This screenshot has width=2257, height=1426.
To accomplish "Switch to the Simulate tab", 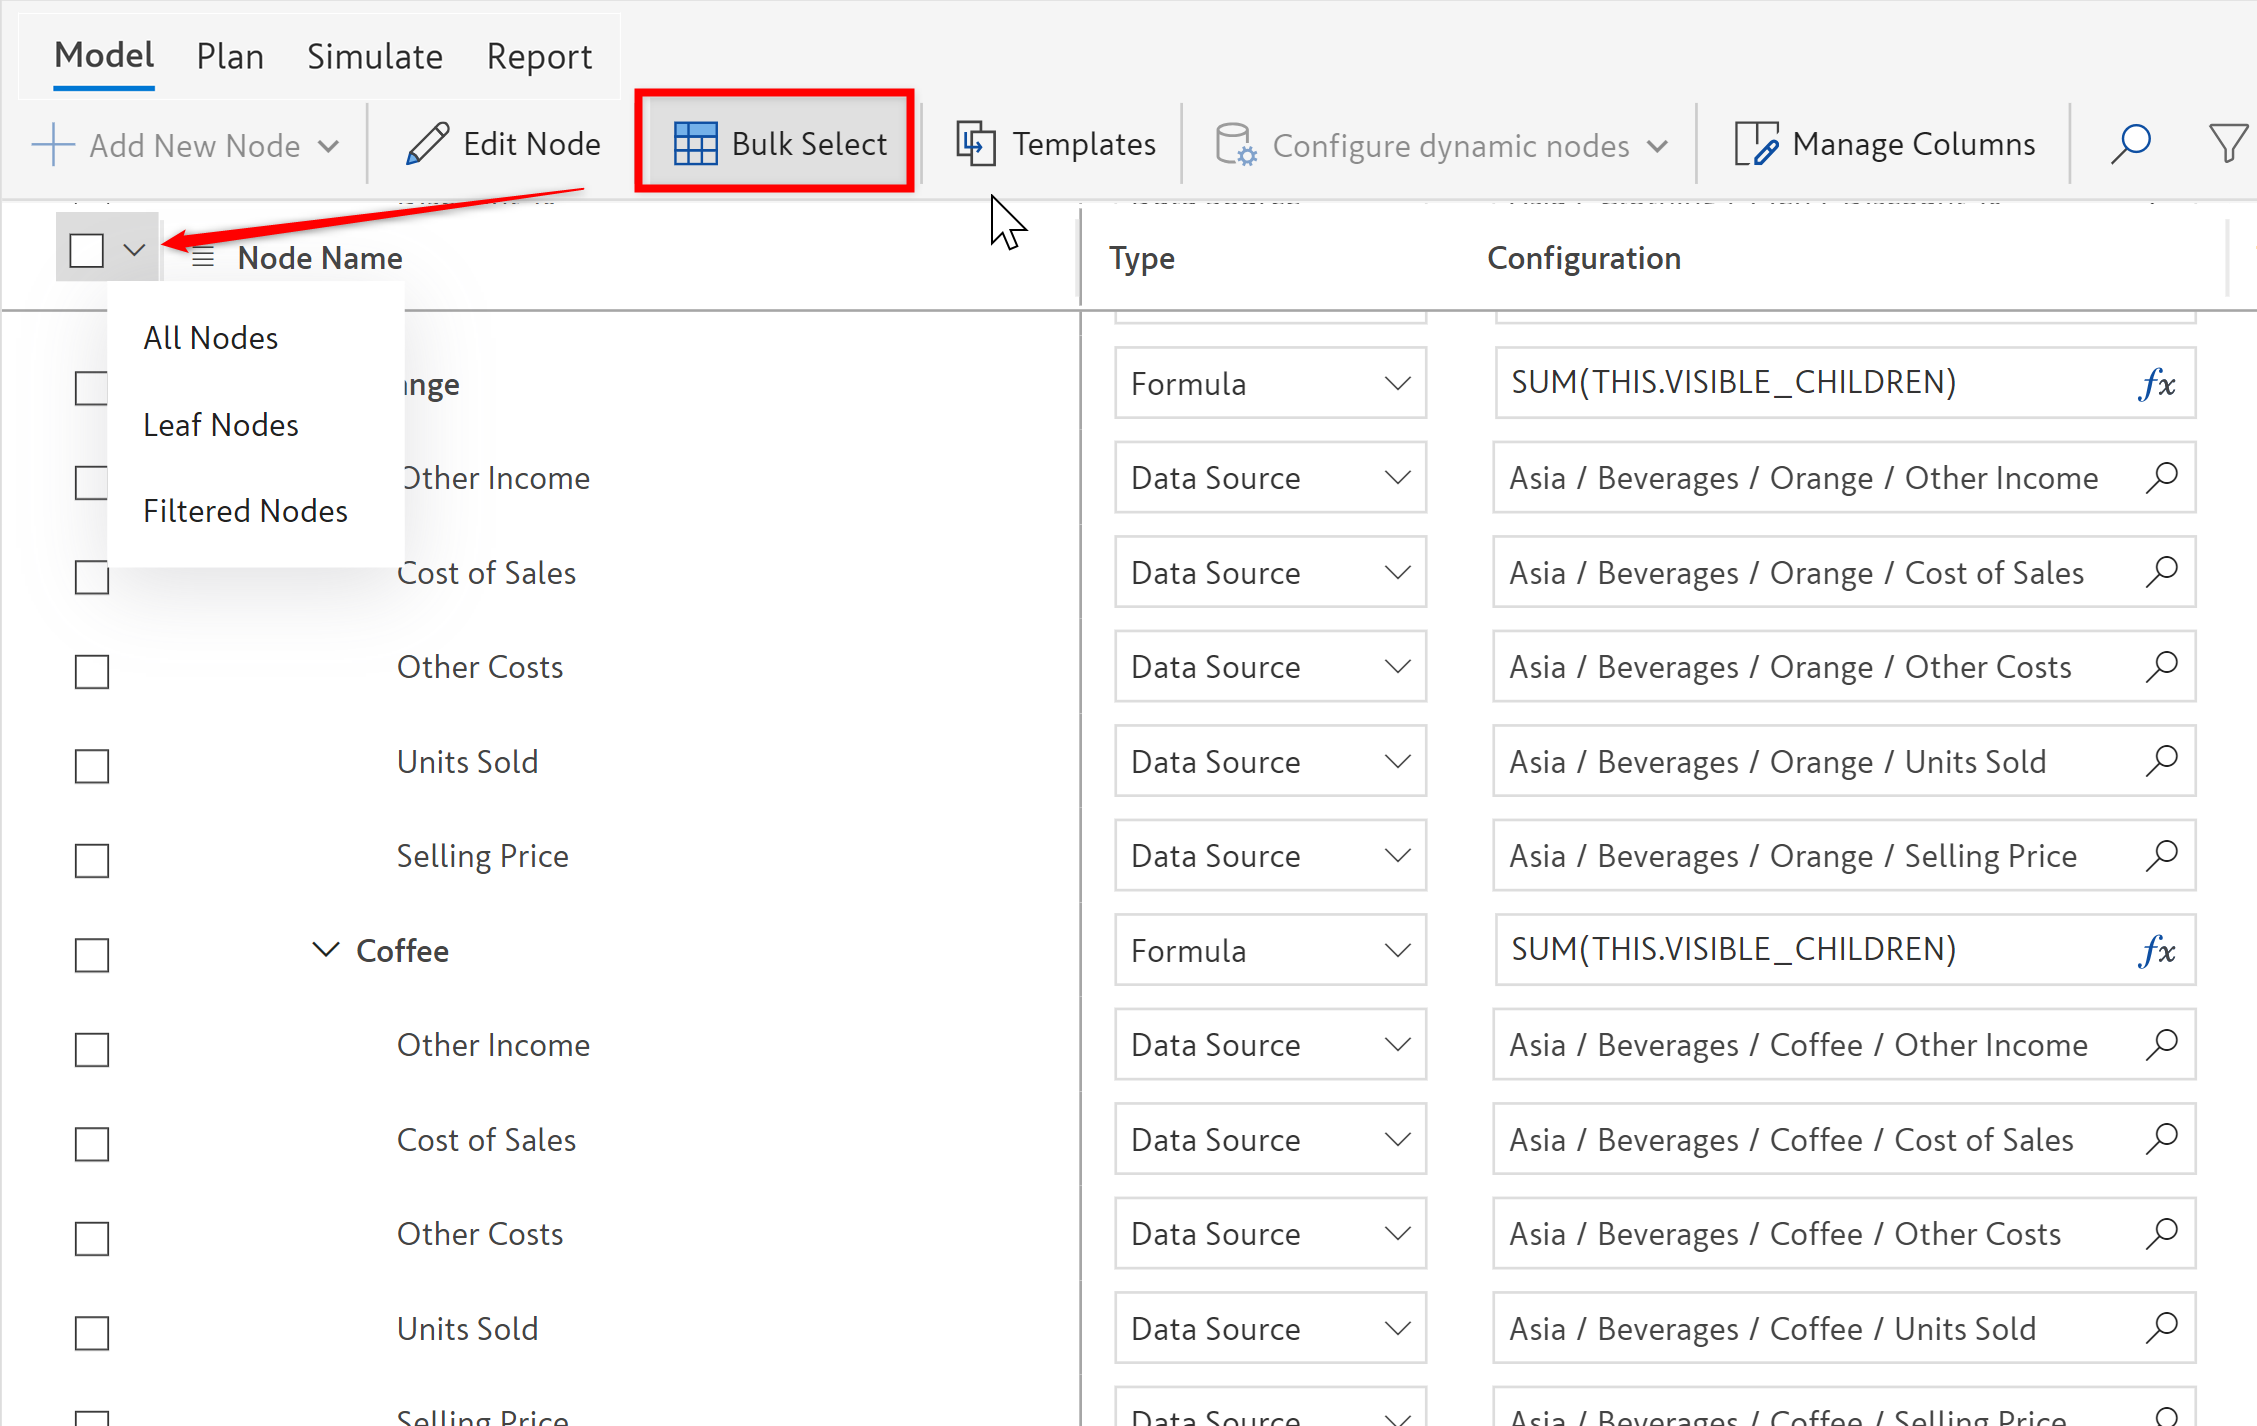I will tap(374, 57).
